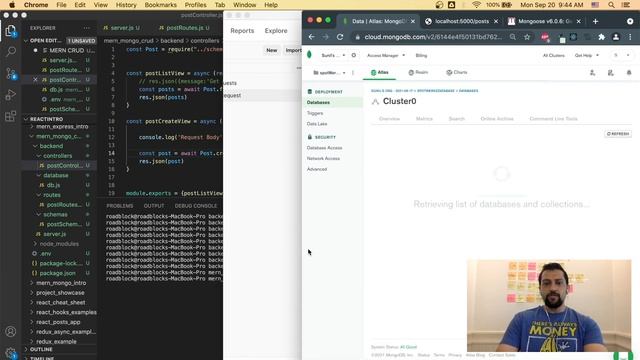
Task: Open VS Code Search in activity bar
Action: (11, 51)
